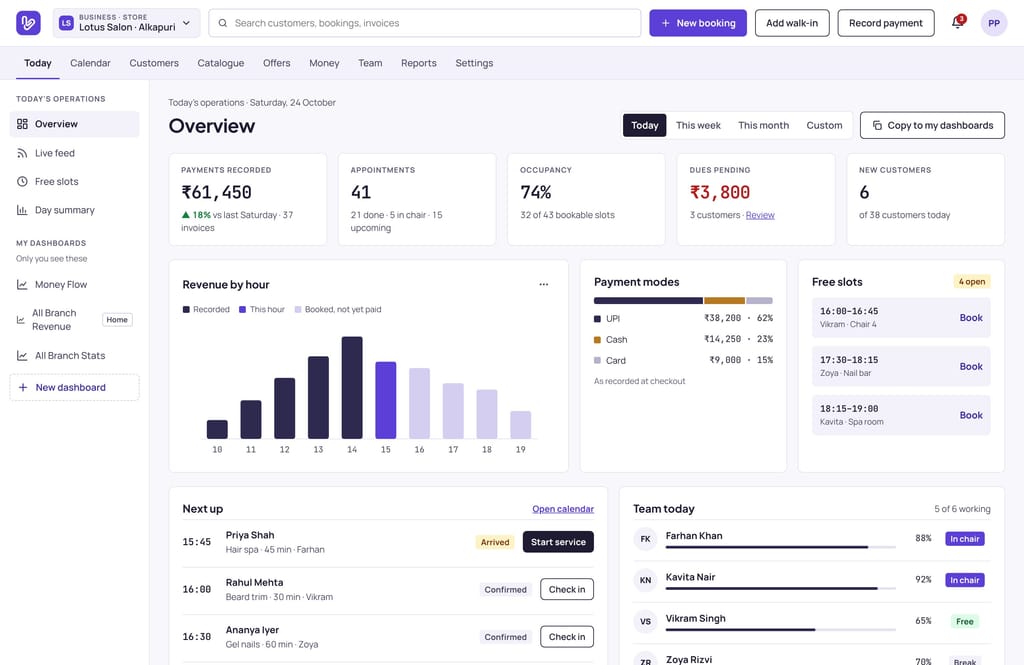Click Add walk-in button
Viewport: 1024px width, 665px height.
click(x=792, y=23)
